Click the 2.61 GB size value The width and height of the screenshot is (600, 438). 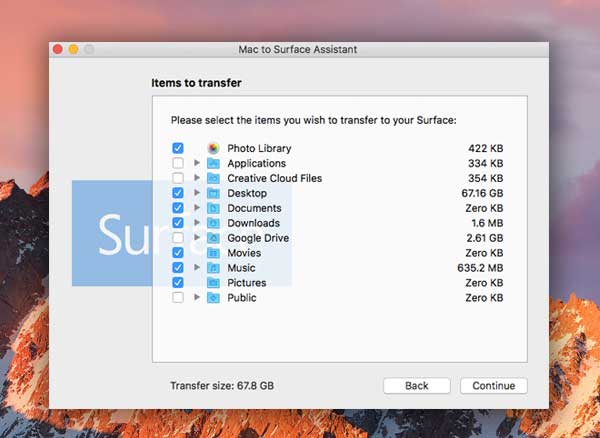tap(485, 238)
